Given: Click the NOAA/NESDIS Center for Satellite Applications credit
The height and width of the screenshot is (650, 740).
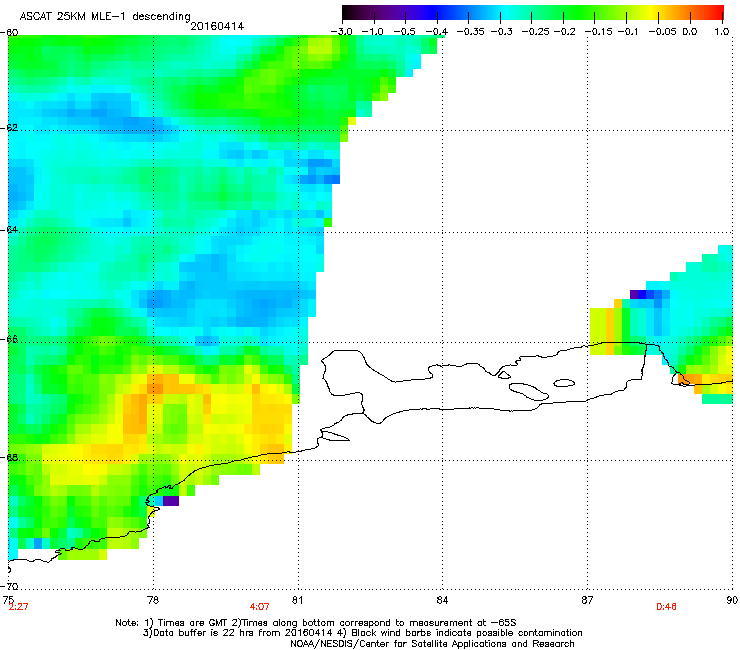Looking at the screenshot, I should click(432, 644).
